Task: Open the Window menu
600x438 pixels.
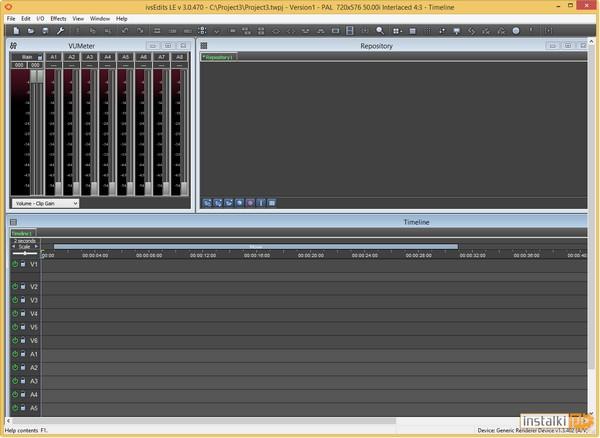Action: 99,18
